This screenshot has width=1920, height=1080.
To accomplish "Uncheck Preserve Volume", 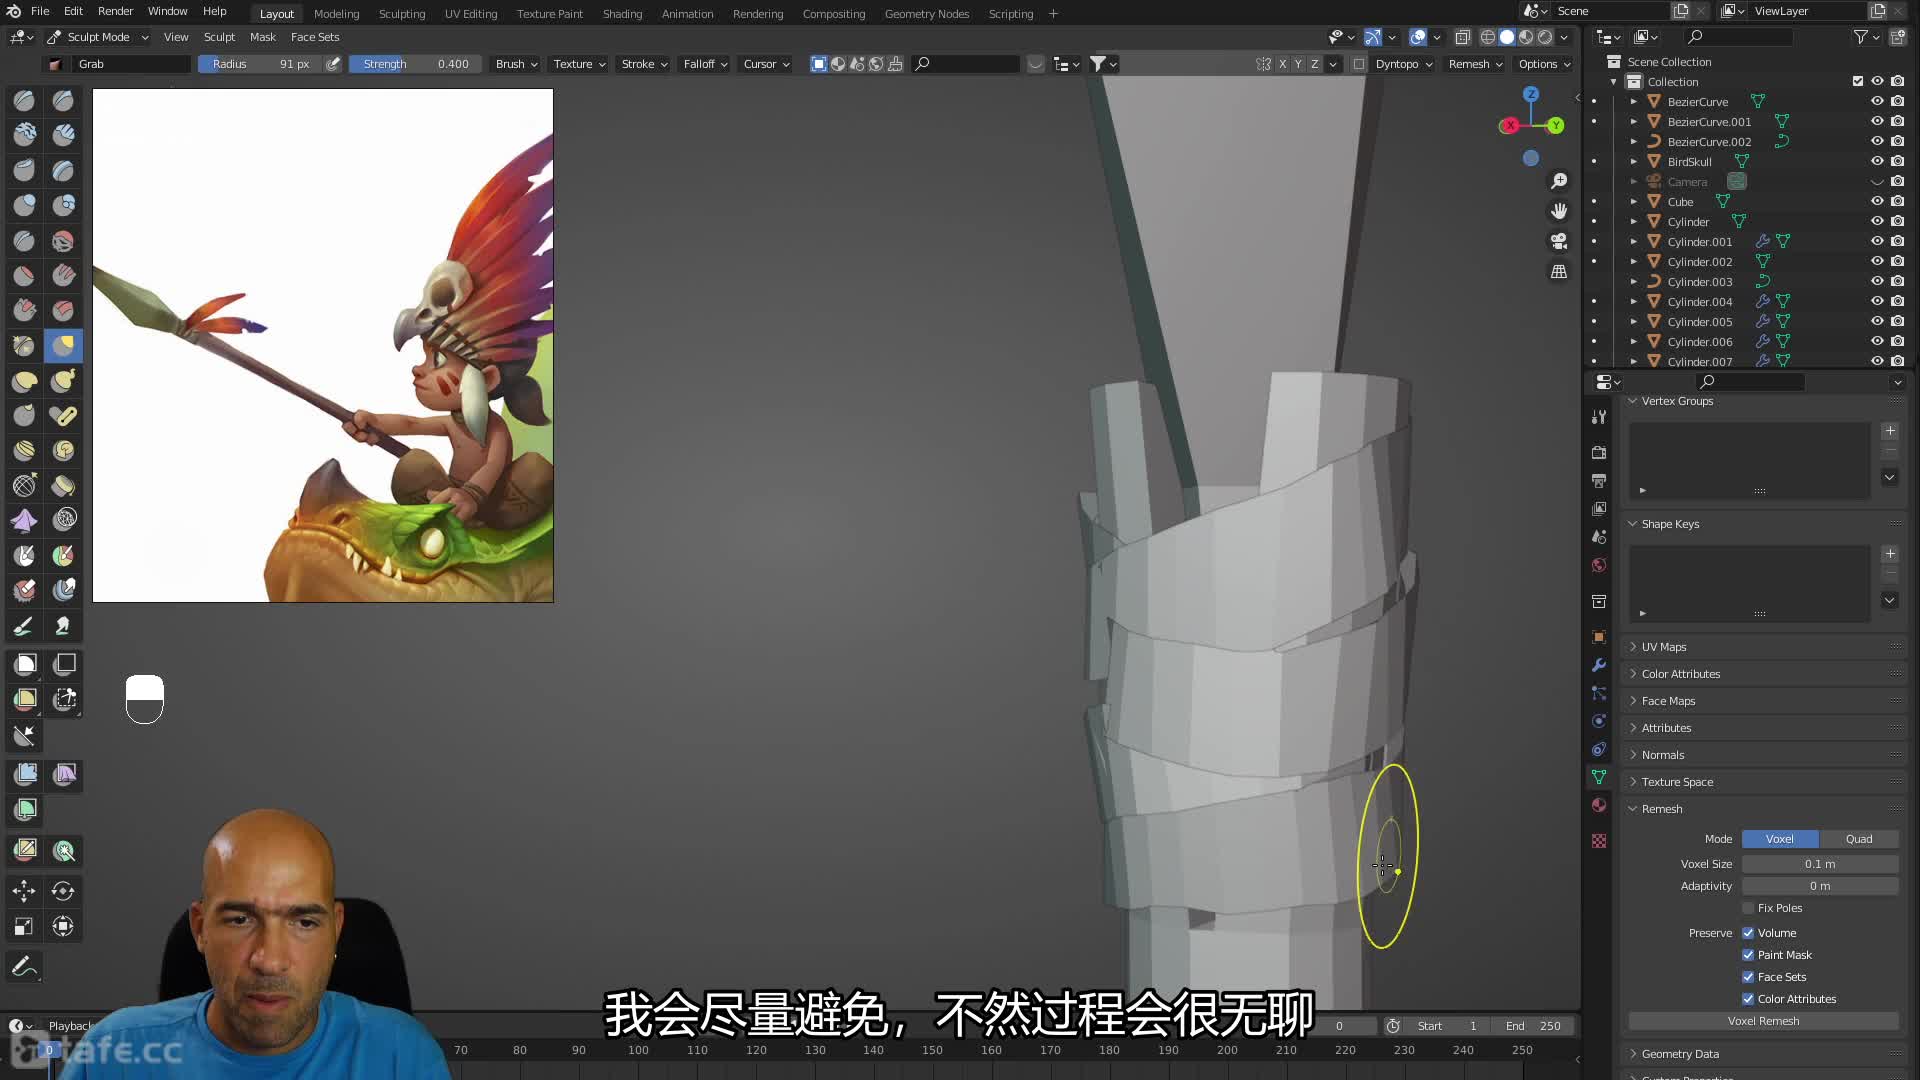I will 1748,933.
